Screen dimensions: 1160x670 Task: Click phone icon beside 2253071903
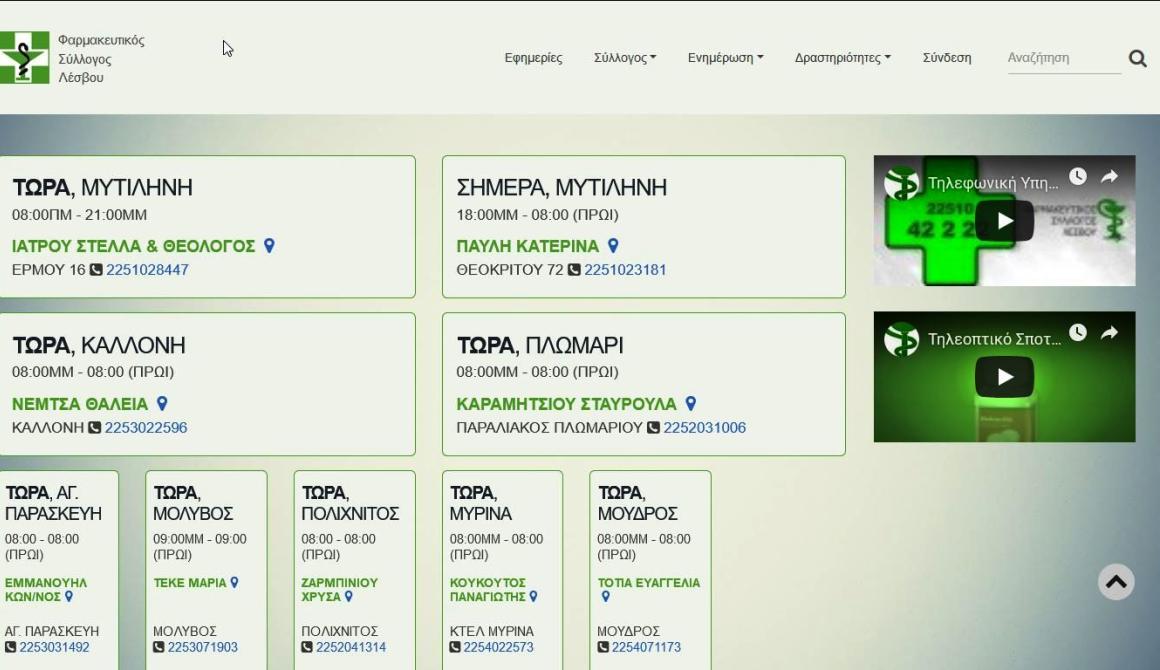pyautogui.click(x=158, y=647)
